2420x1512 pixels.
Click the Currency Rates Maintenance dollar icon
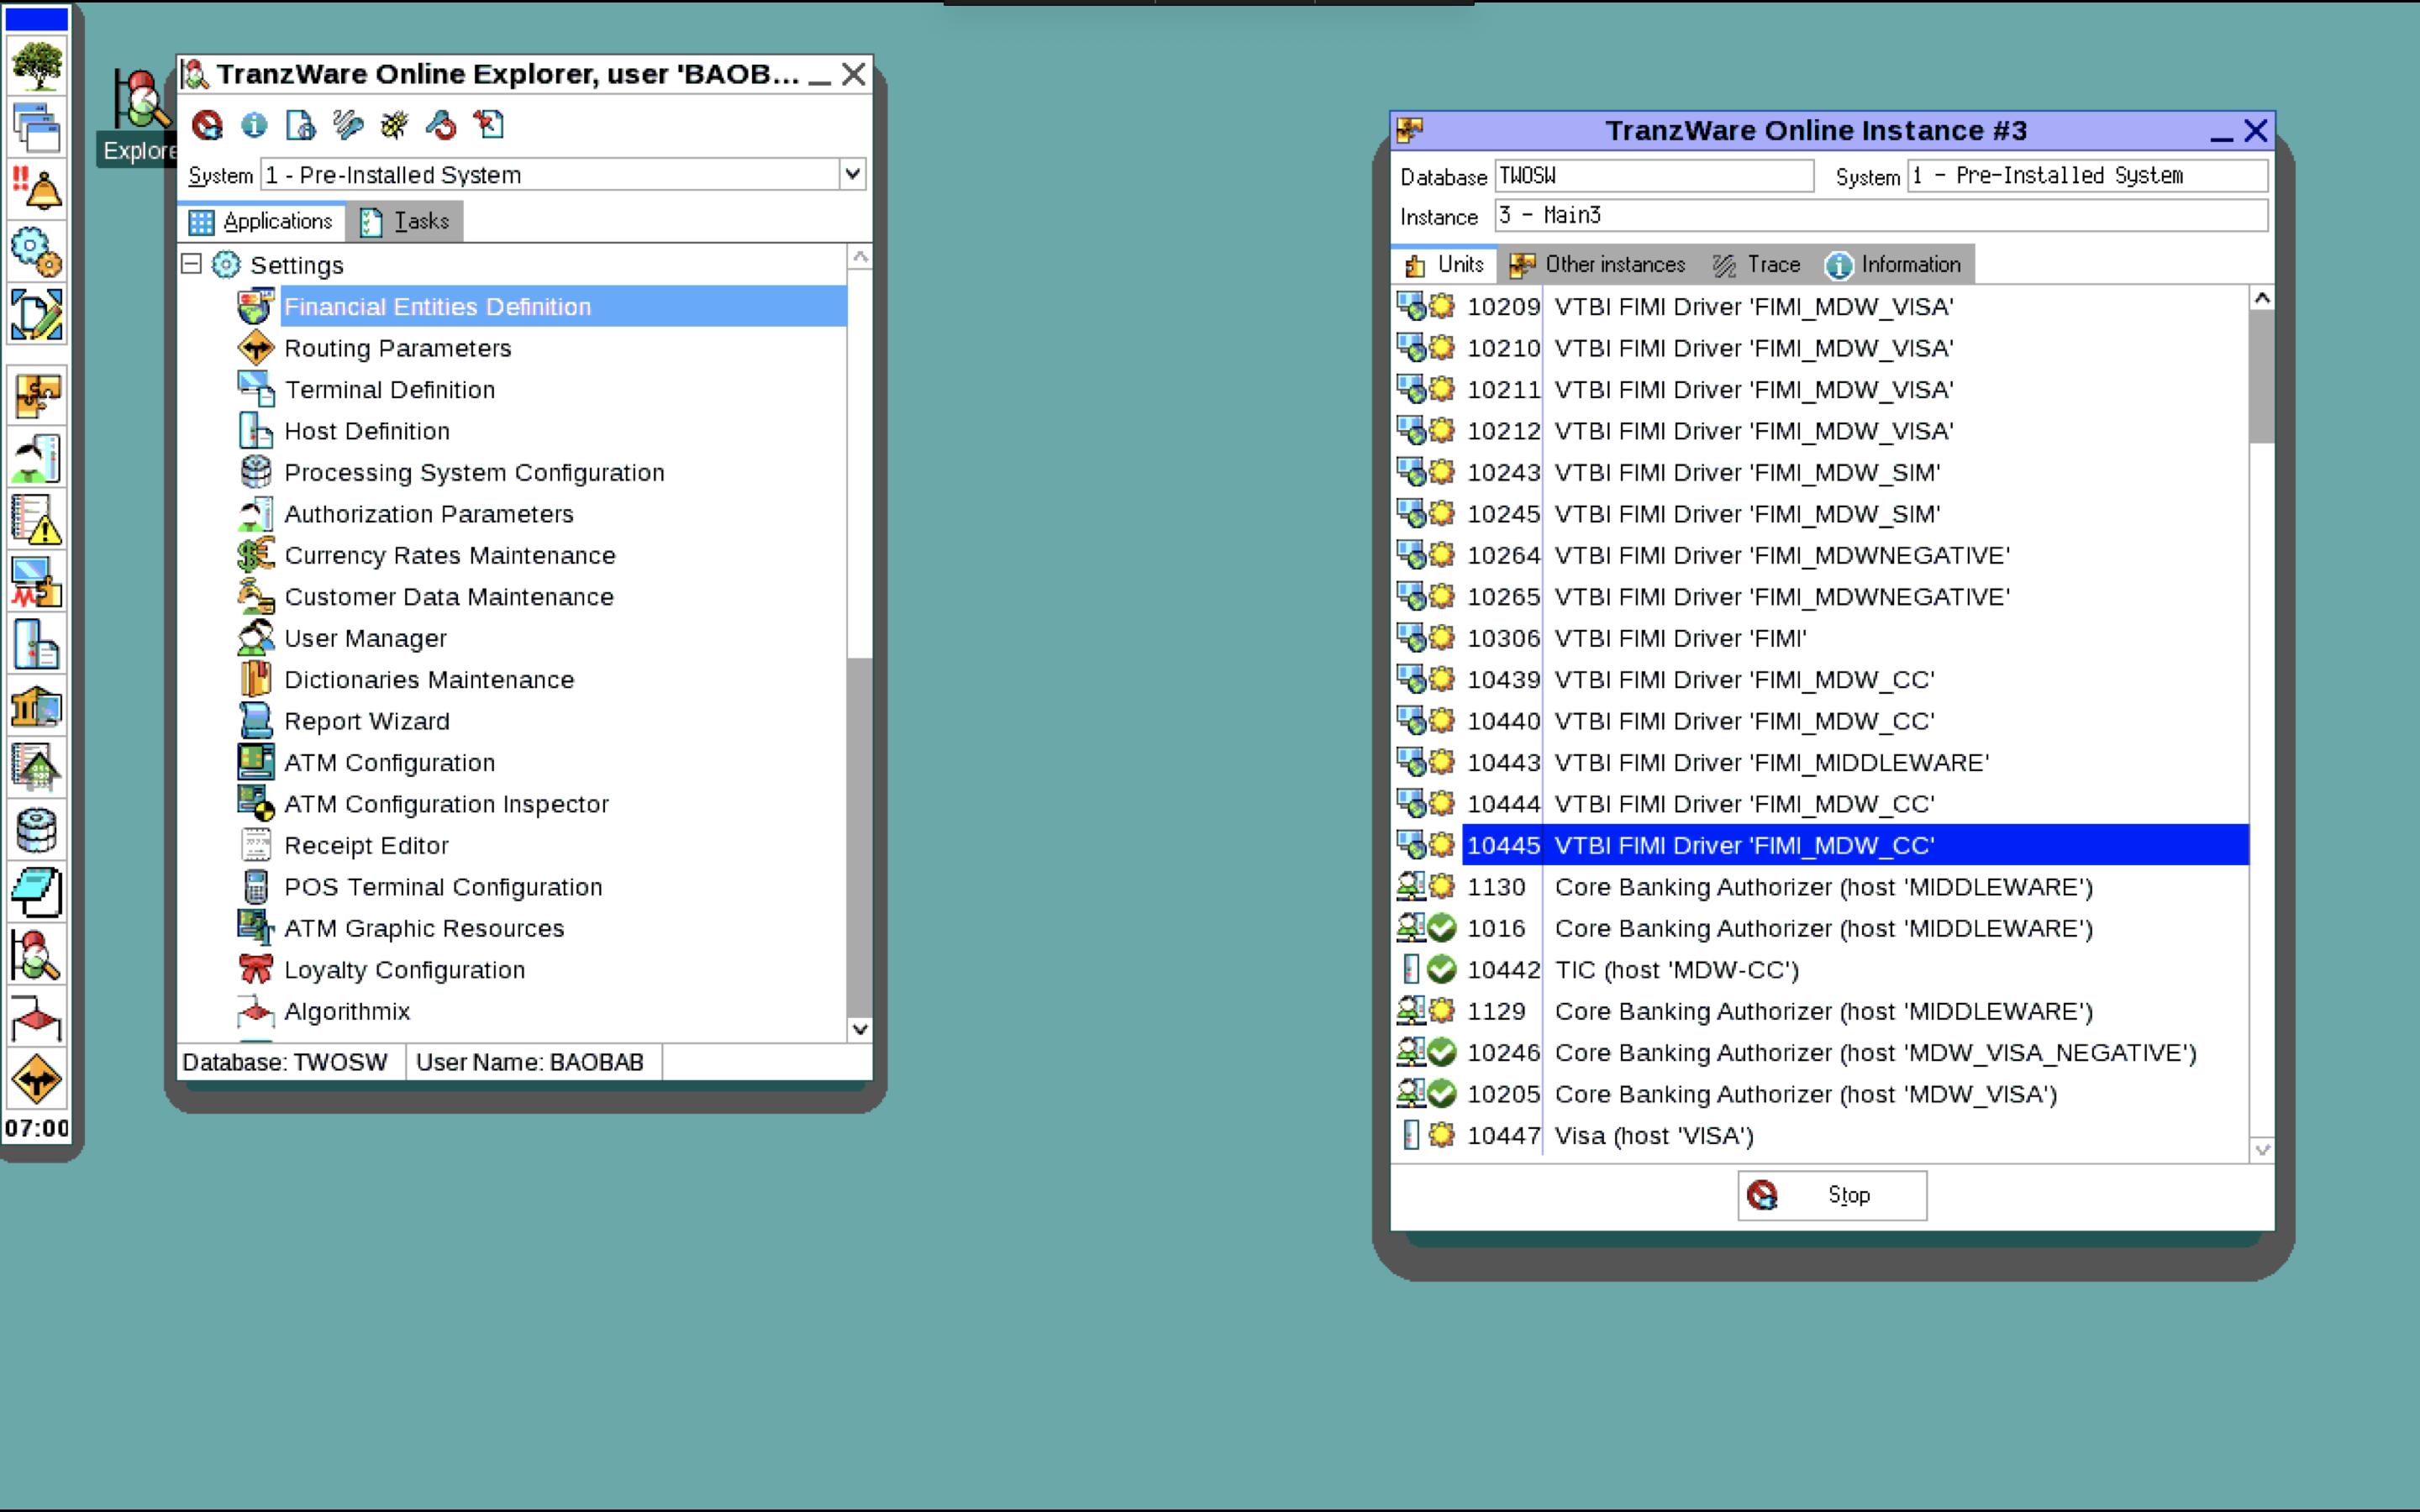coord(256,555)
